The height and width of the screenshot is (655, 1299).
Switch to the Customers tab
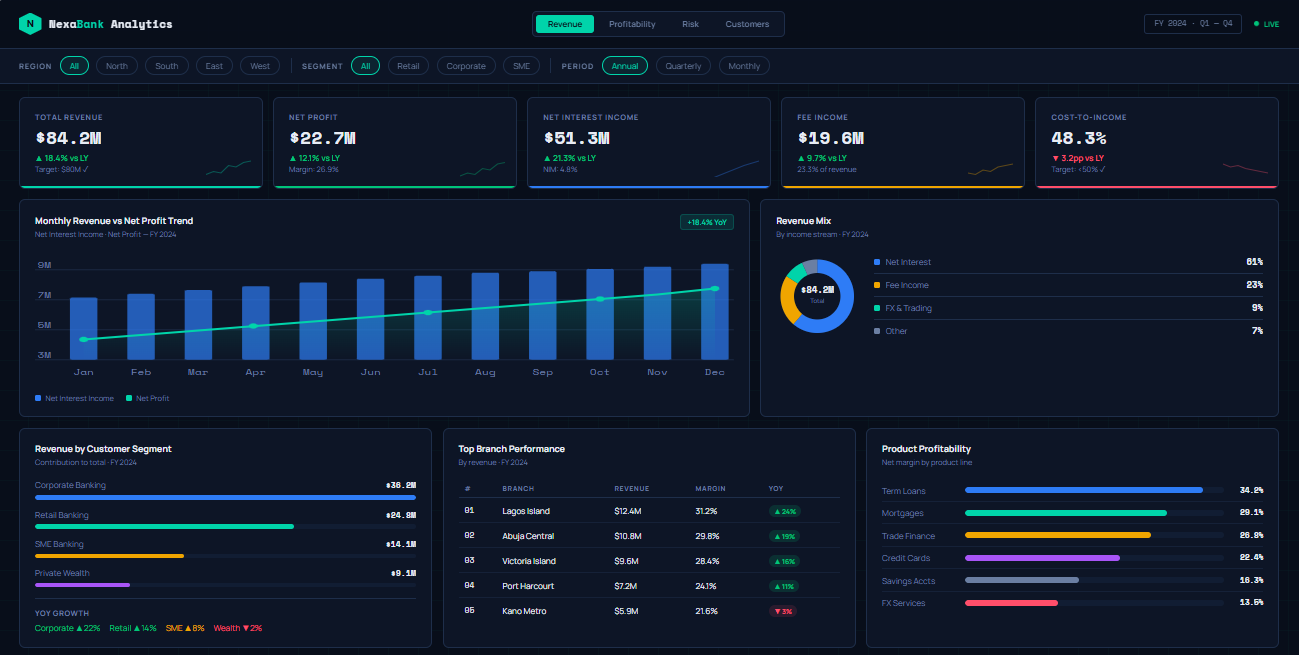pyautogui.click(x=747, y=24)
